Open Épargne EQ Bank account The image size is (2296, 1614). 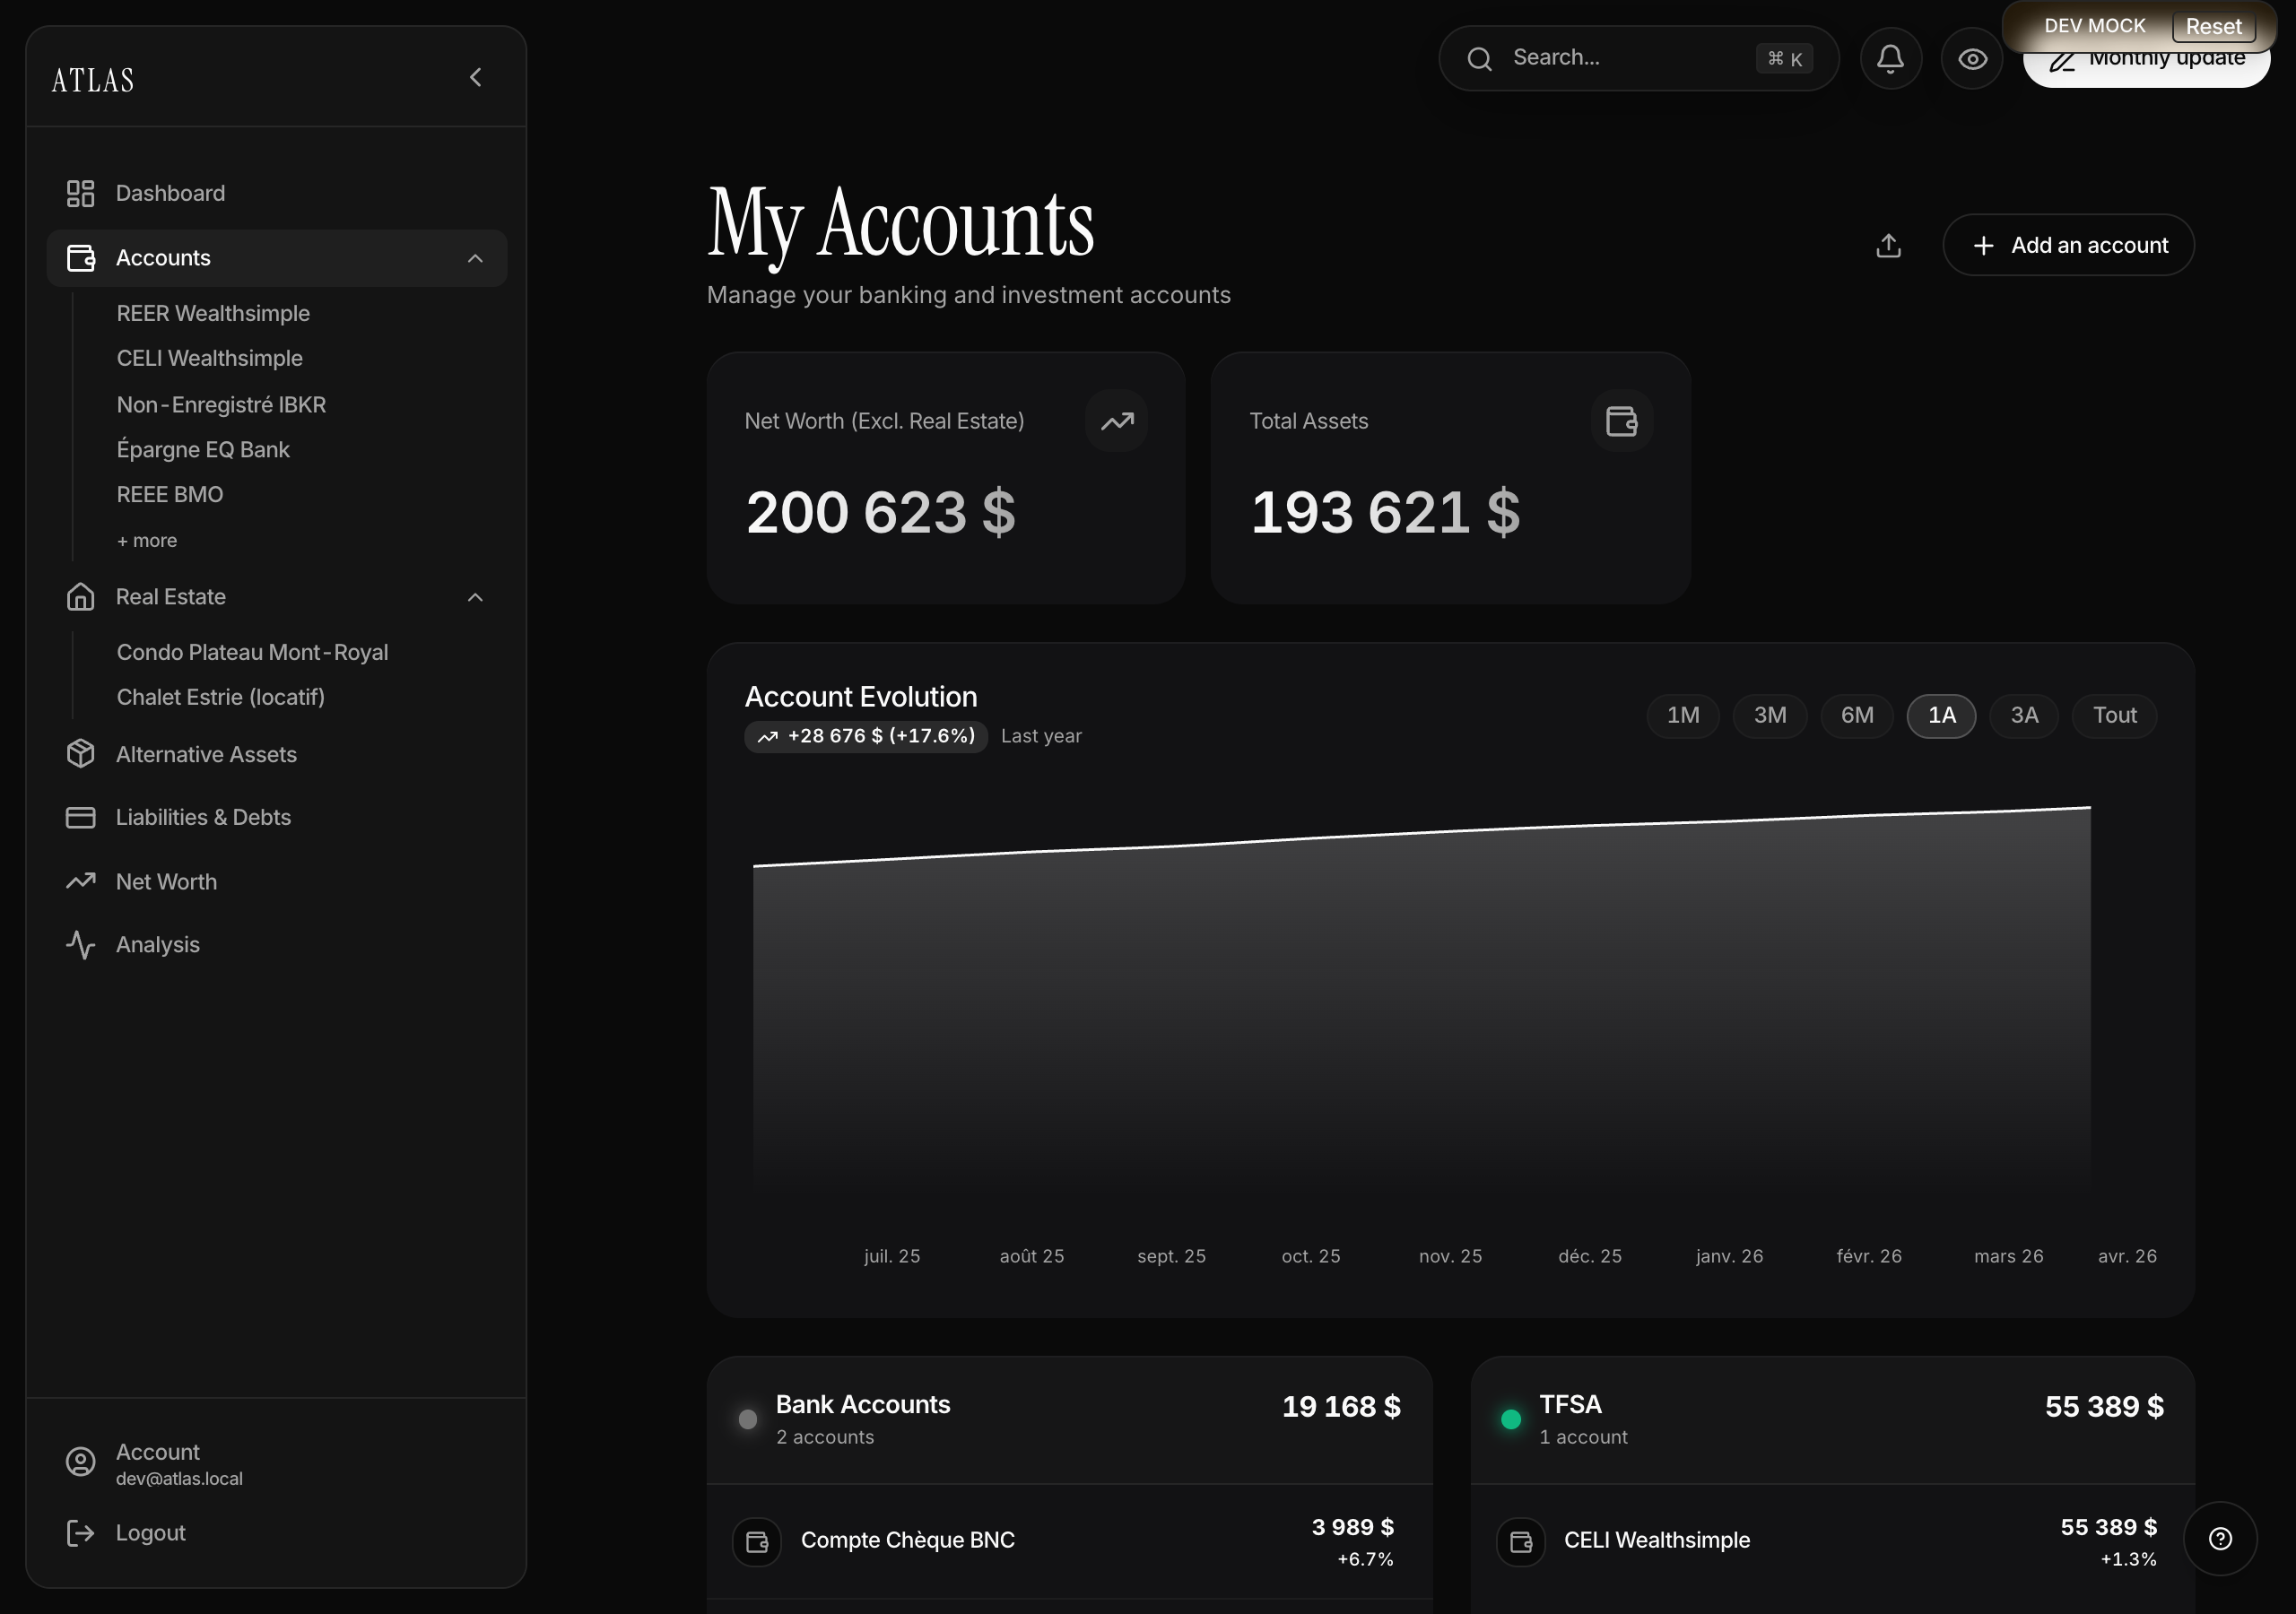pos(203,449)
